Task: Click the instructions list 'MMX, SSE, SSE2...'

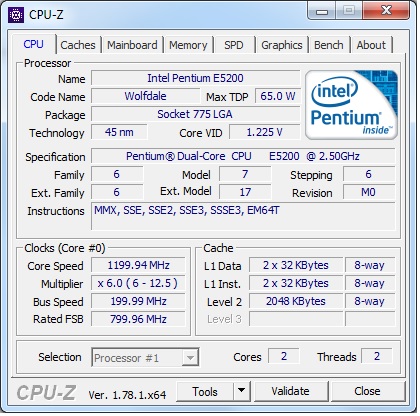Action: pos(243,216)
